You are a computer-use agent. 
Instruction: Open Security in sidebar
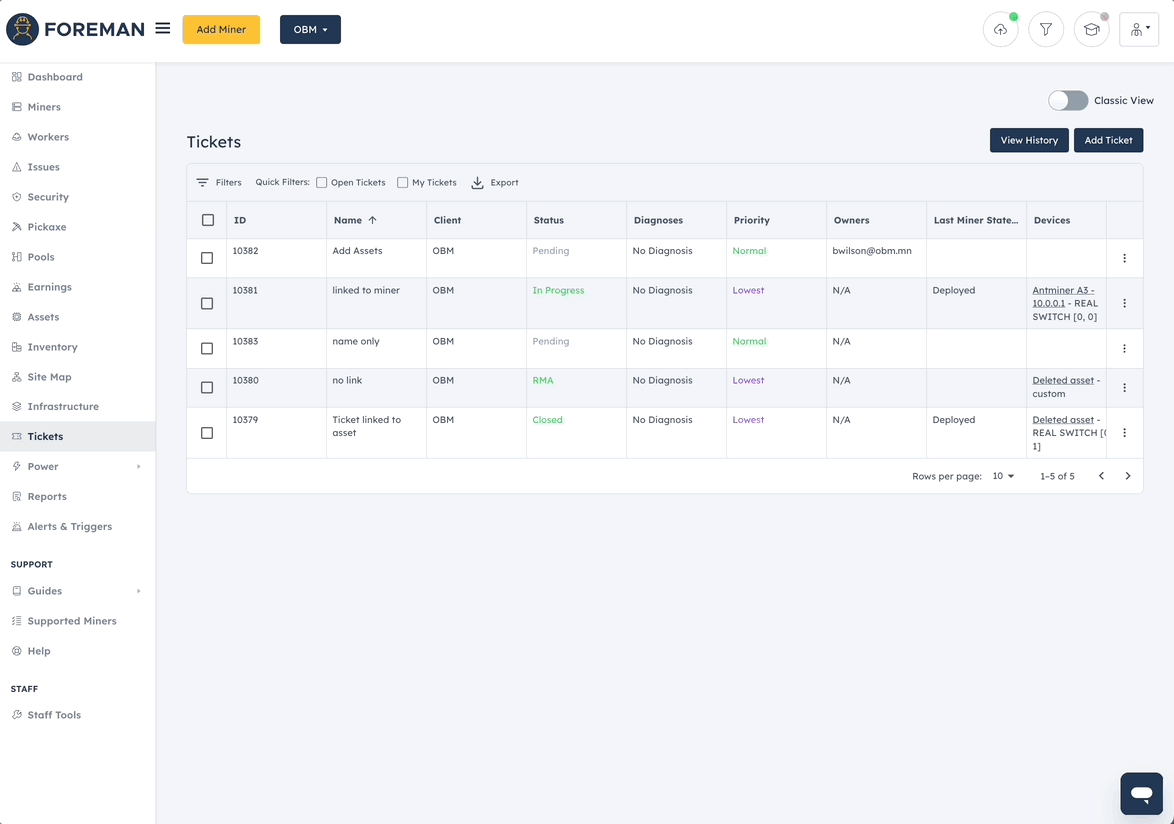[77, 197]
